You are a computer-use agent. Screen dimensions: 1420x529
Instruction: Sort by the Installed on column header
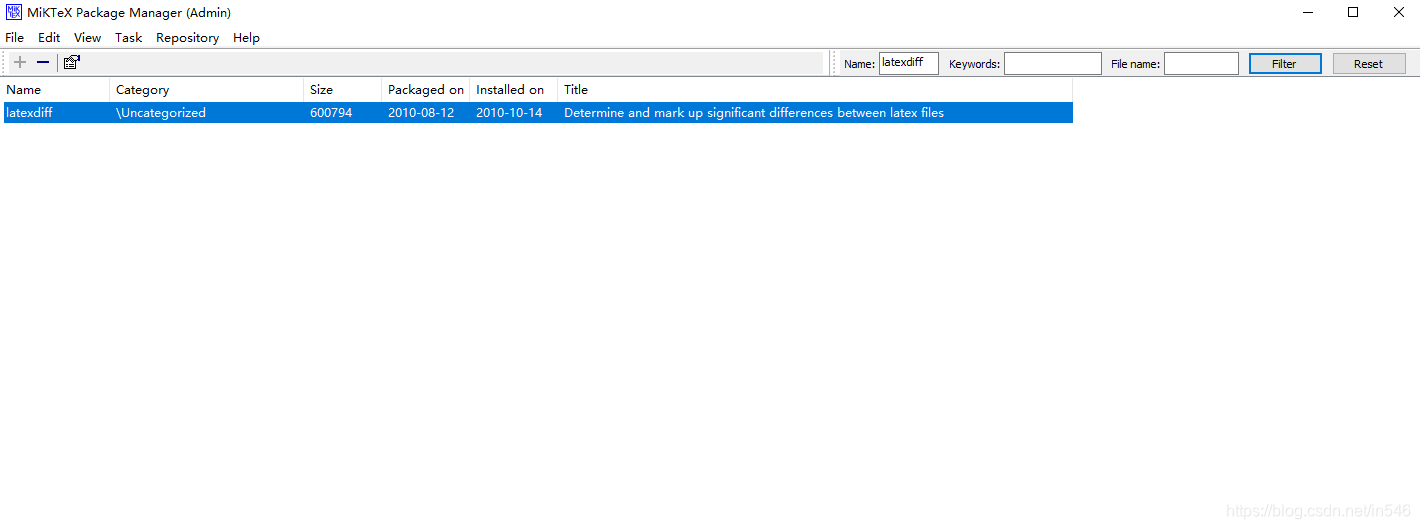coord(513,90)
